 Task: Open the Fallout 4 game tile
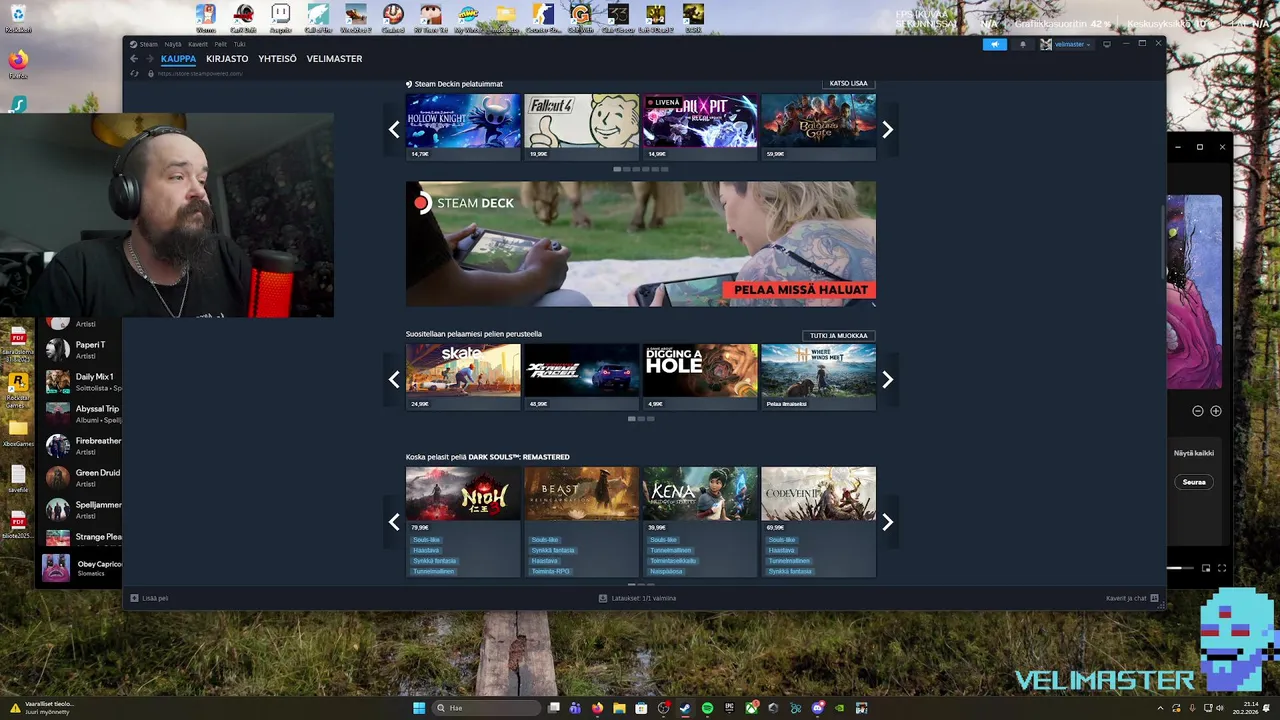pos(581,127)
